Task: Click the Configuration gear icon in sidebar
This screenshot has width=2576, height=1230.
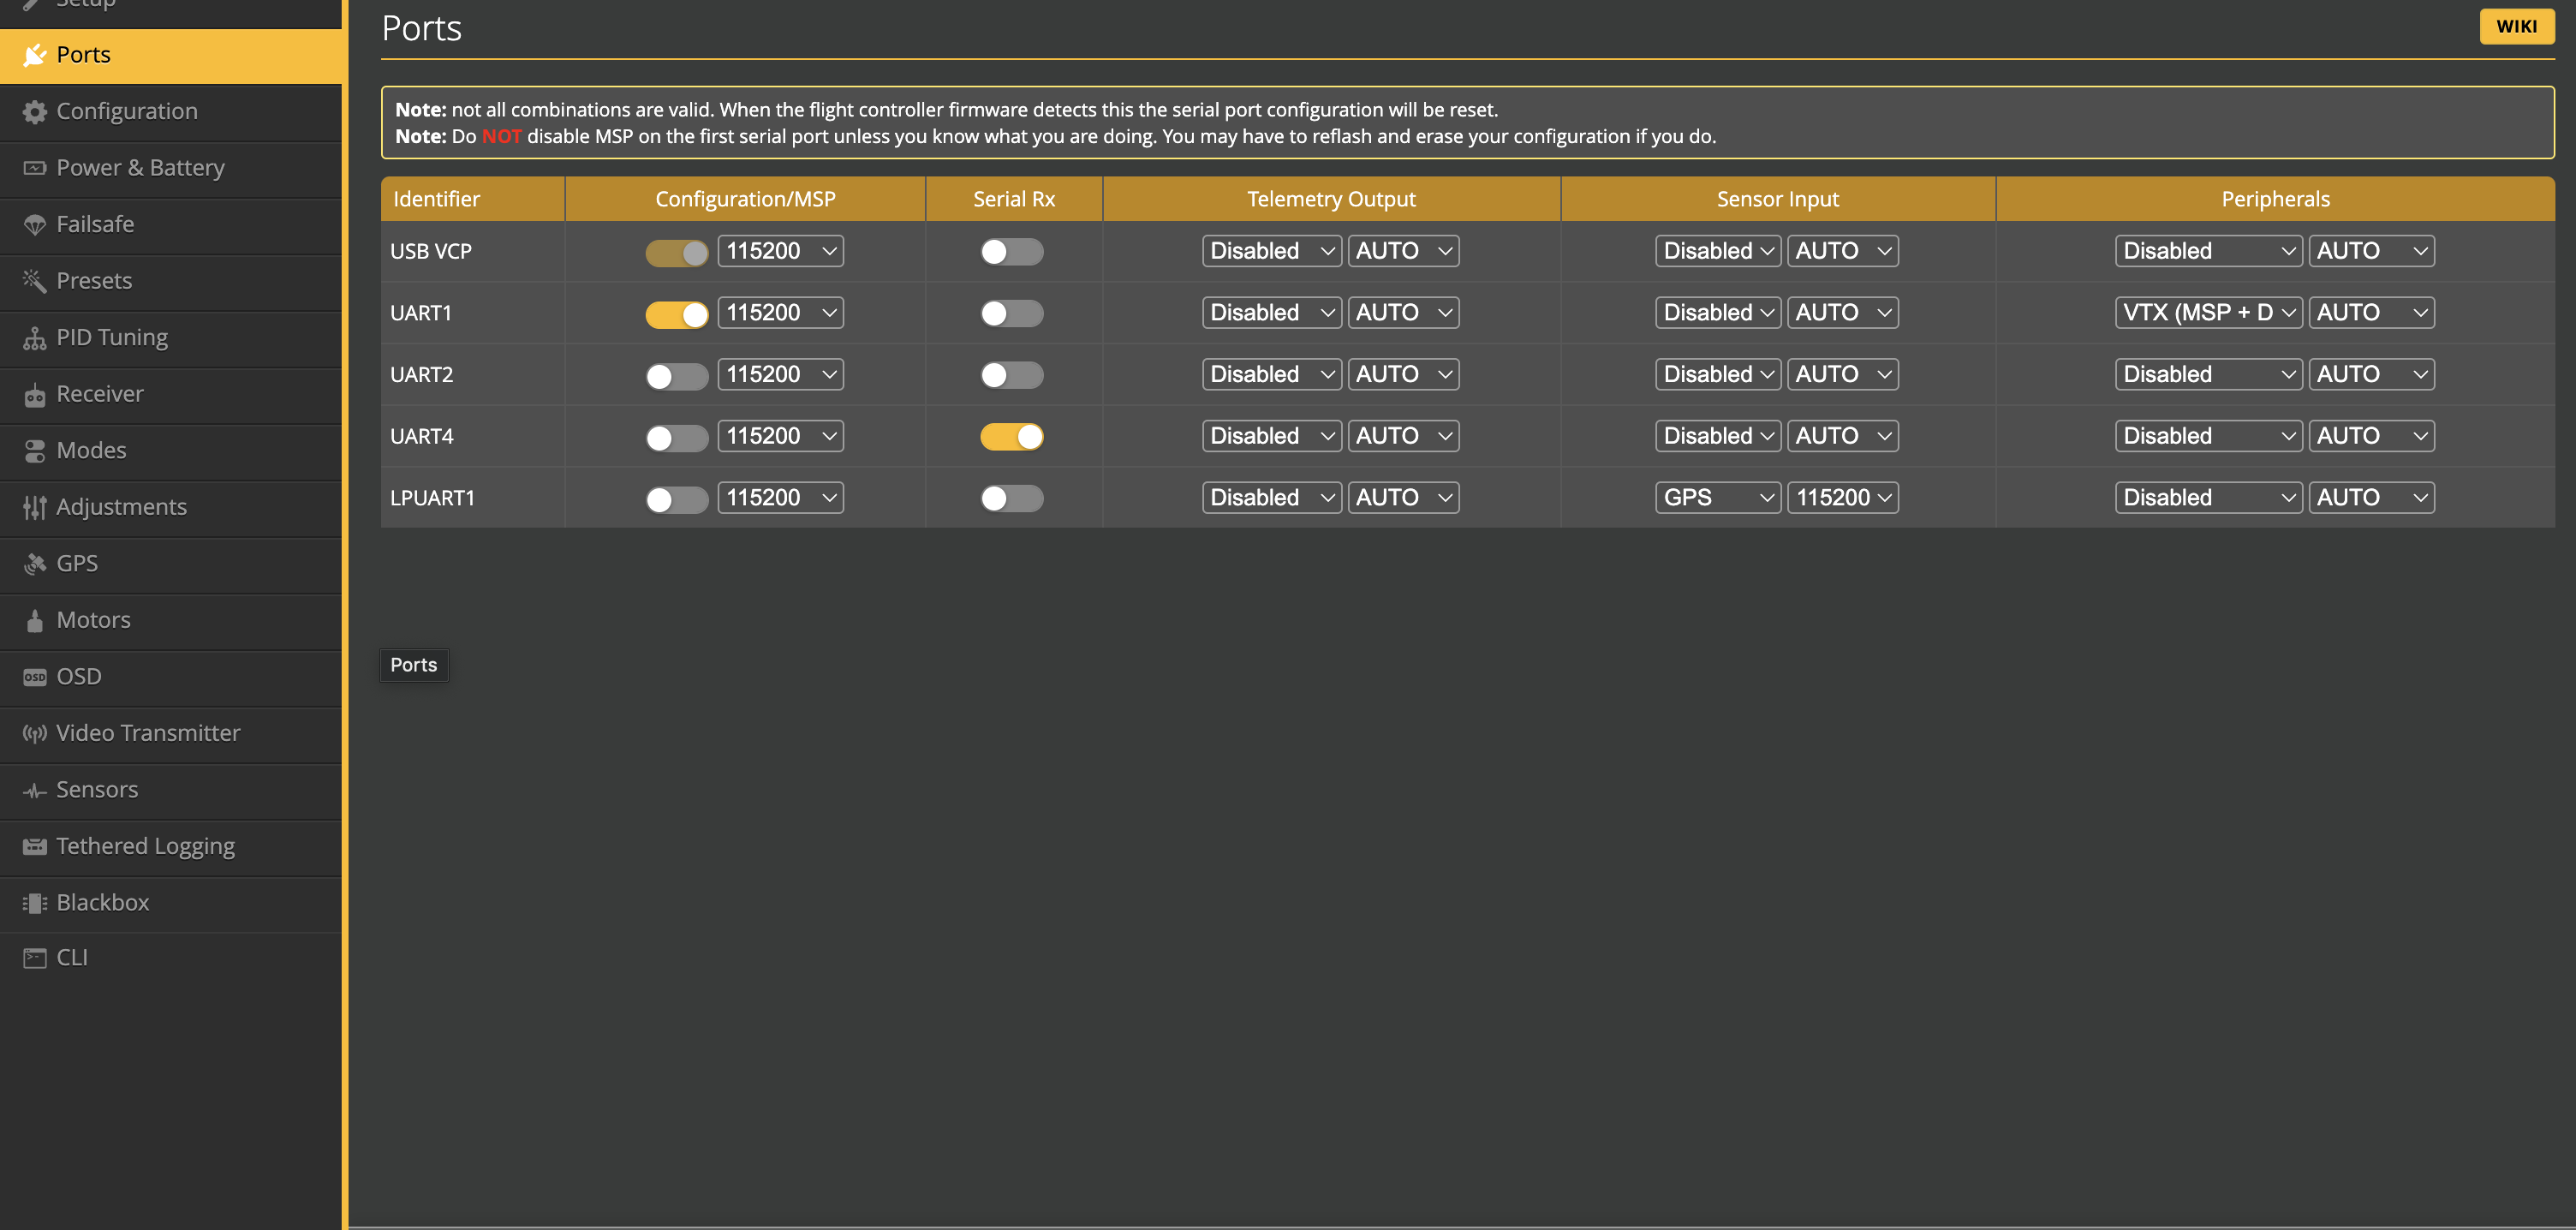Action: click(35, 112)
